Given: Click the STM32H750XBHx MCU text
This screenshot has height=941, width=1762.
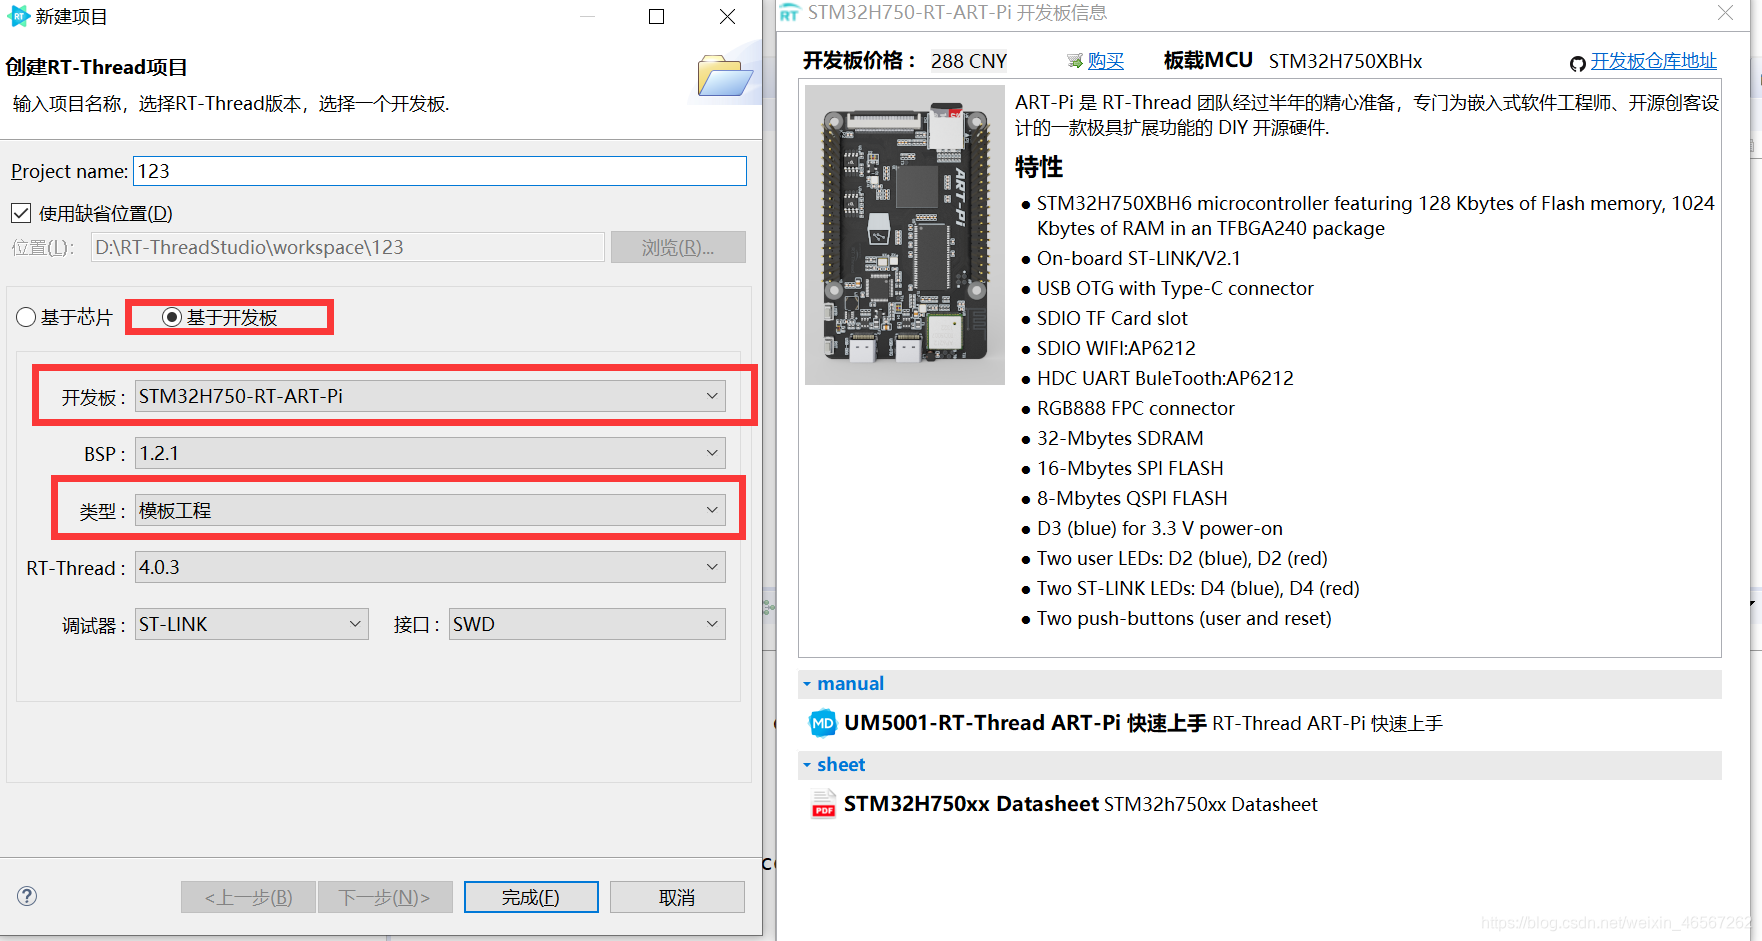Looking at the screenshot, I should (x=1345, y=61).
